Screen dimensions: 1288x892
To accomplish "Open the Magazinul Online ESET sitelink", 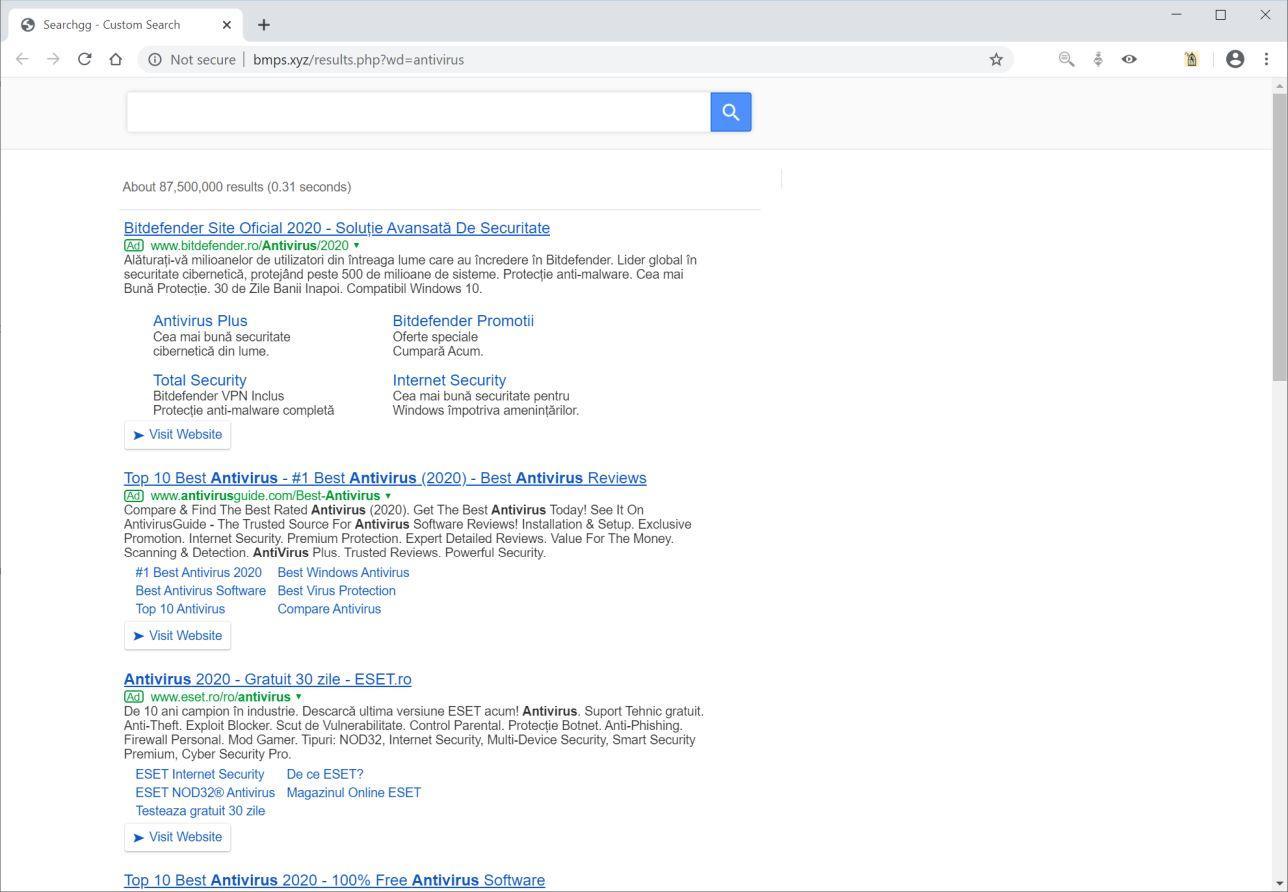I will click(x=354, y=793).
